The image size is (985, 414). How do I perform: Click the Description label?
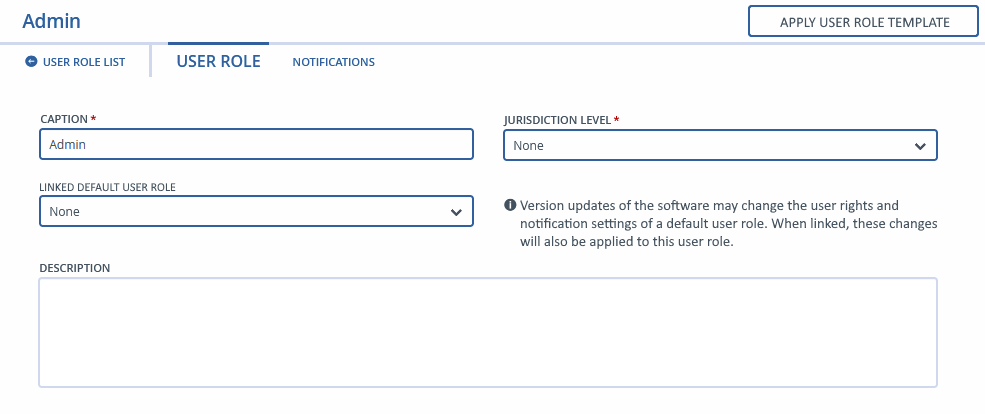pos(75,268)
